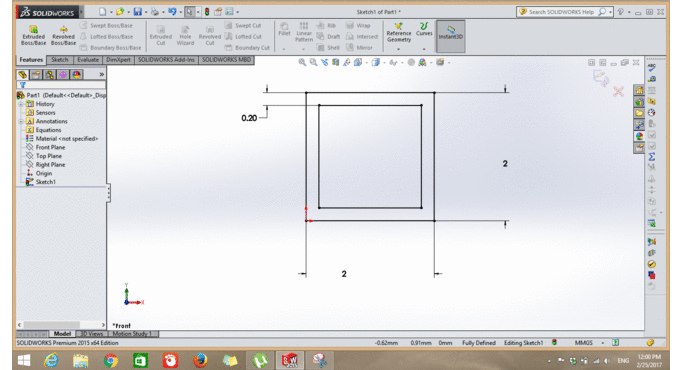Open the MMGS unit system dropdown
This screenshot has width=683, height=370.
coord(603,343)
